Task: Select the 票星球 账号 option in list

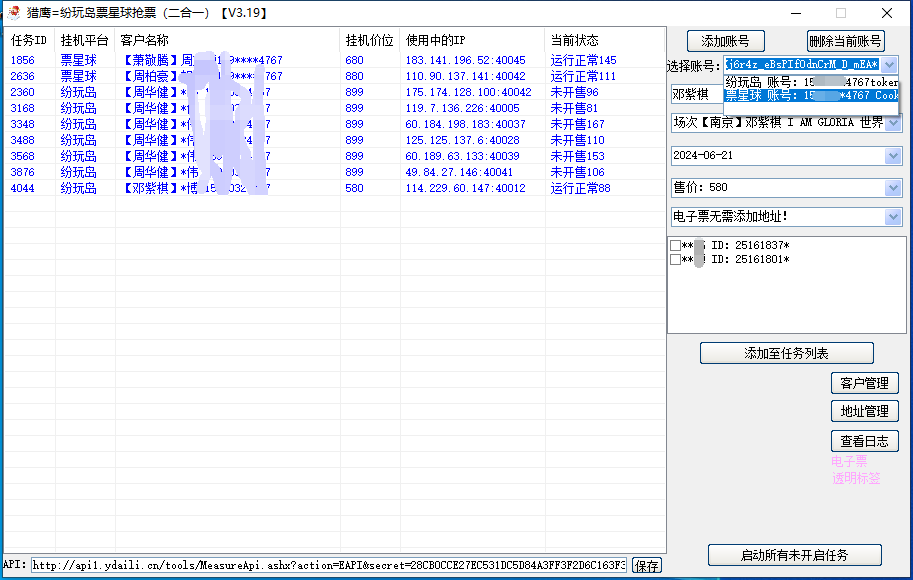Action: 811,95
